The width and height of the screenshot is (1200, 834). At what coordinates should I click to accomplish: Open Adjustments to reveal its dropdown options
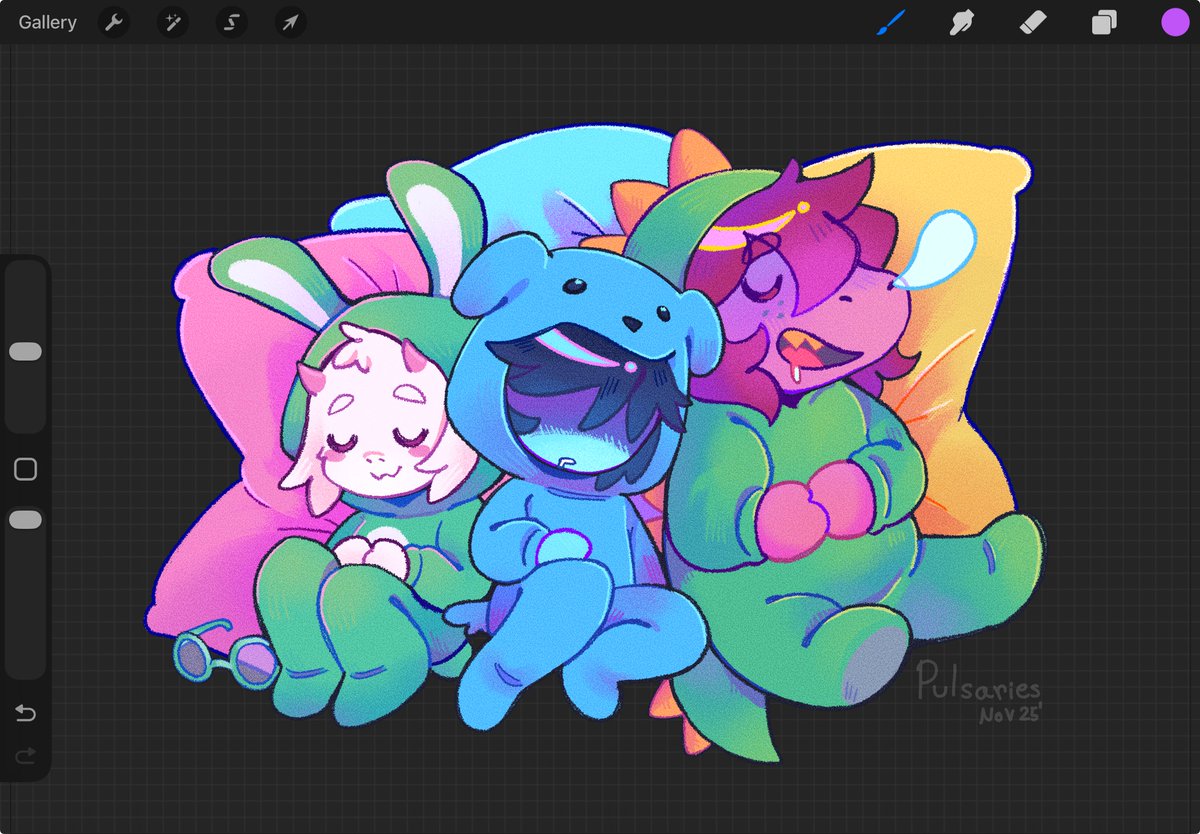[x=172, y=22]
